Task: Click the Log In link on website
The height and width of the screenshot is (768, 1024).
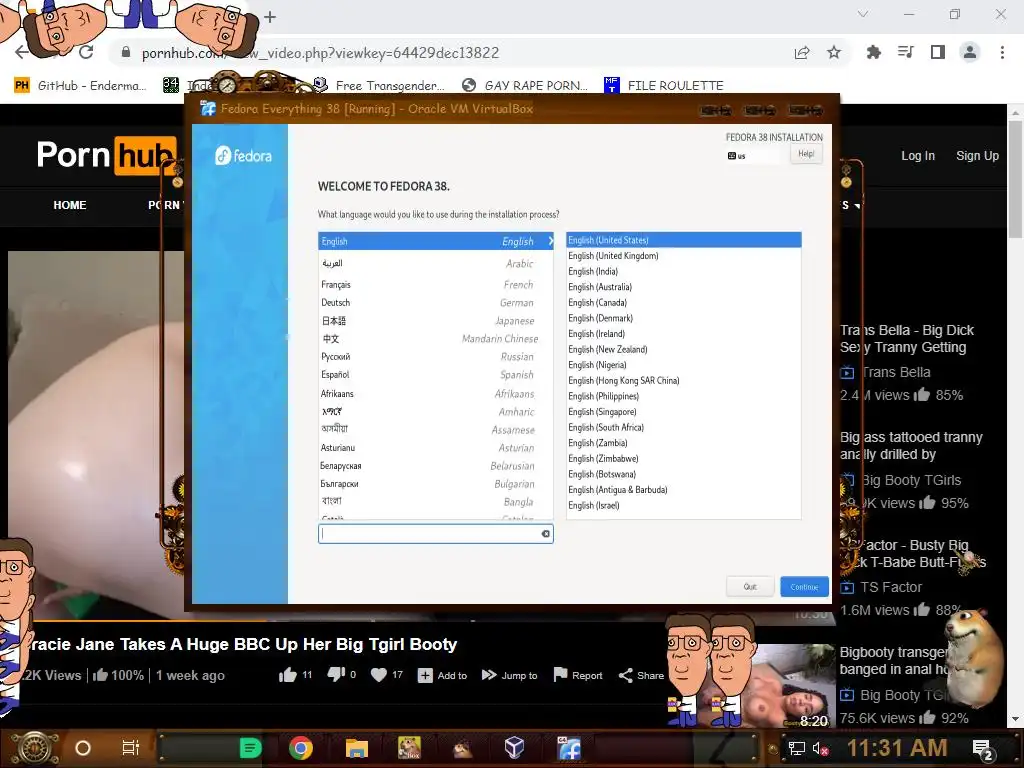Action: point(918,155)
